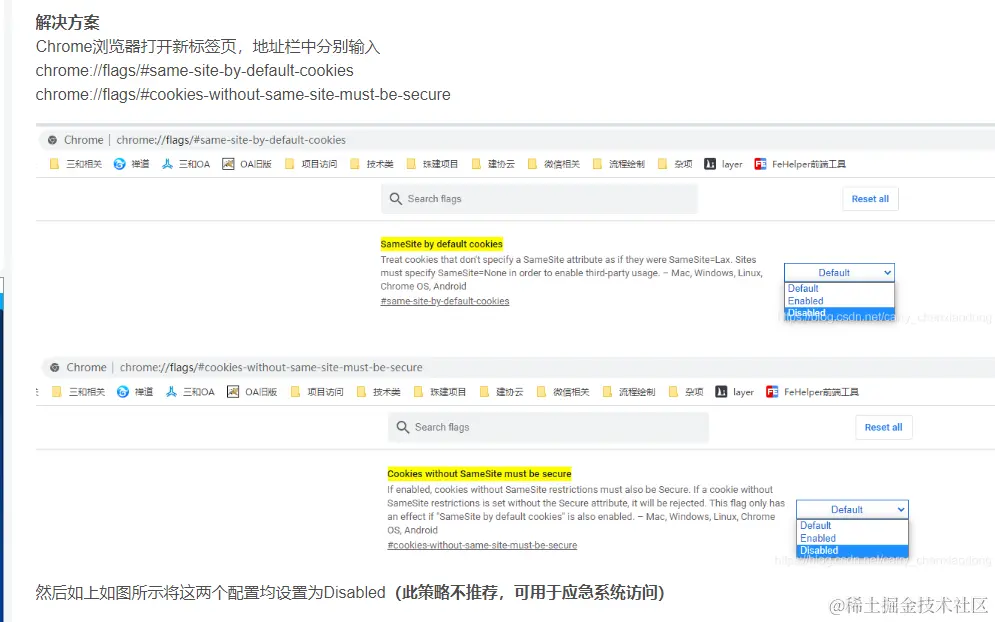Open 禅道 bookmark on same-site-by-default-cookies page

pos(131,164)
